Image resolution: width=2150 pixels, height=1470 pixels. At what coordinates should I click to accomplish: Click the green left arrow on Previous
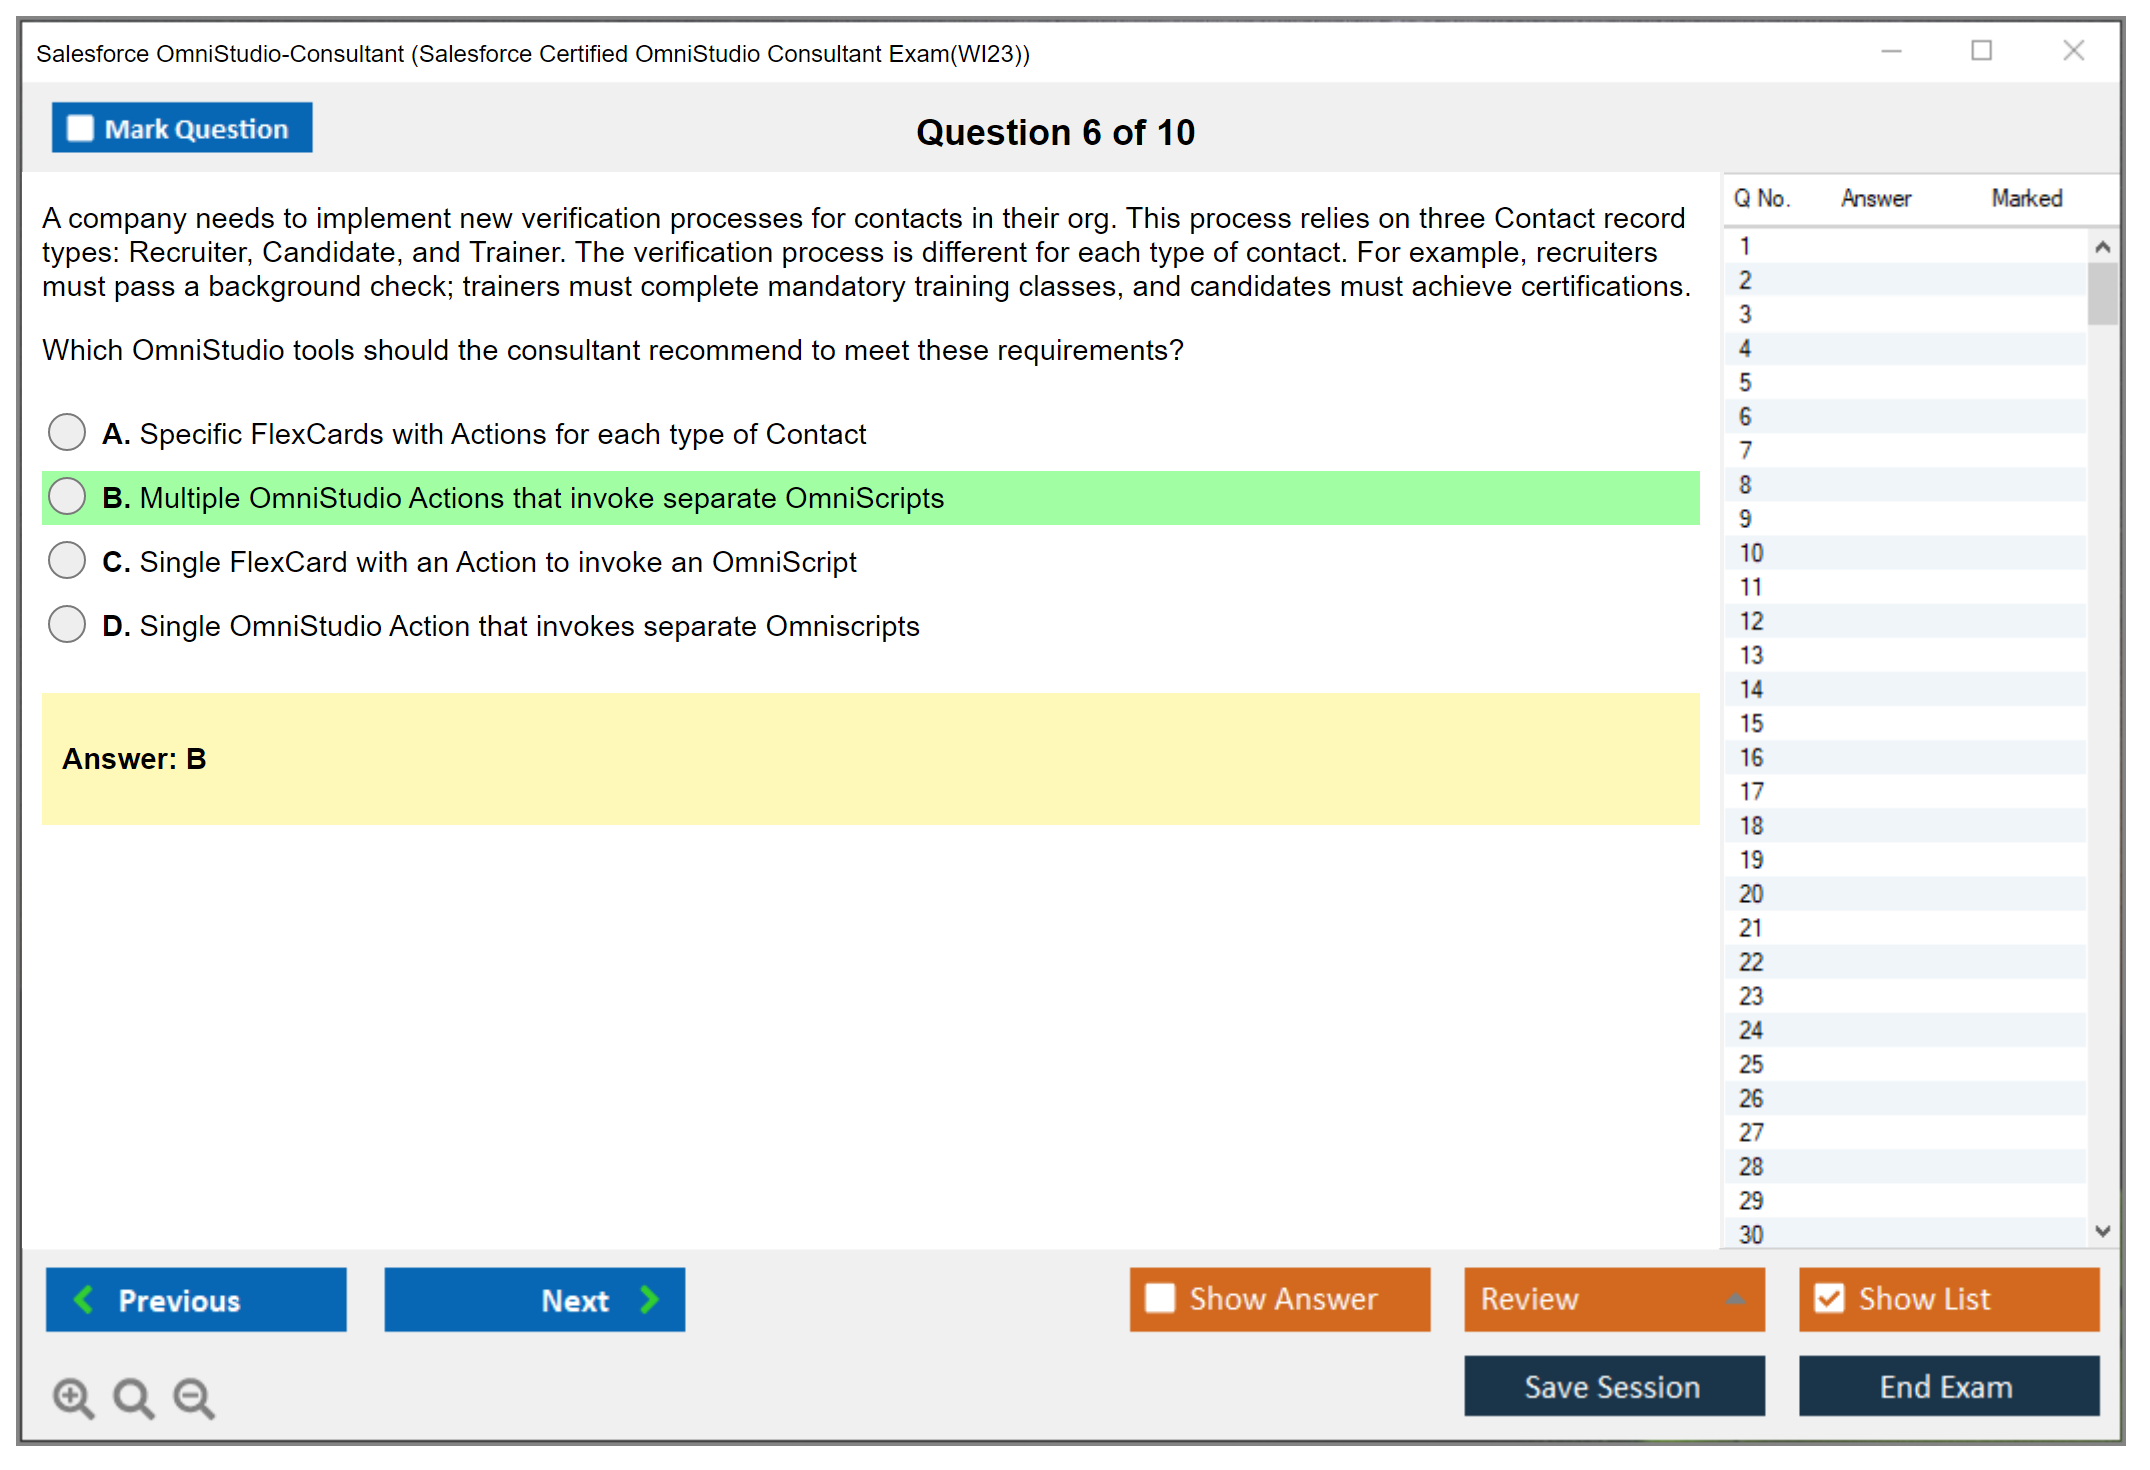click(x=84, y=1300)
